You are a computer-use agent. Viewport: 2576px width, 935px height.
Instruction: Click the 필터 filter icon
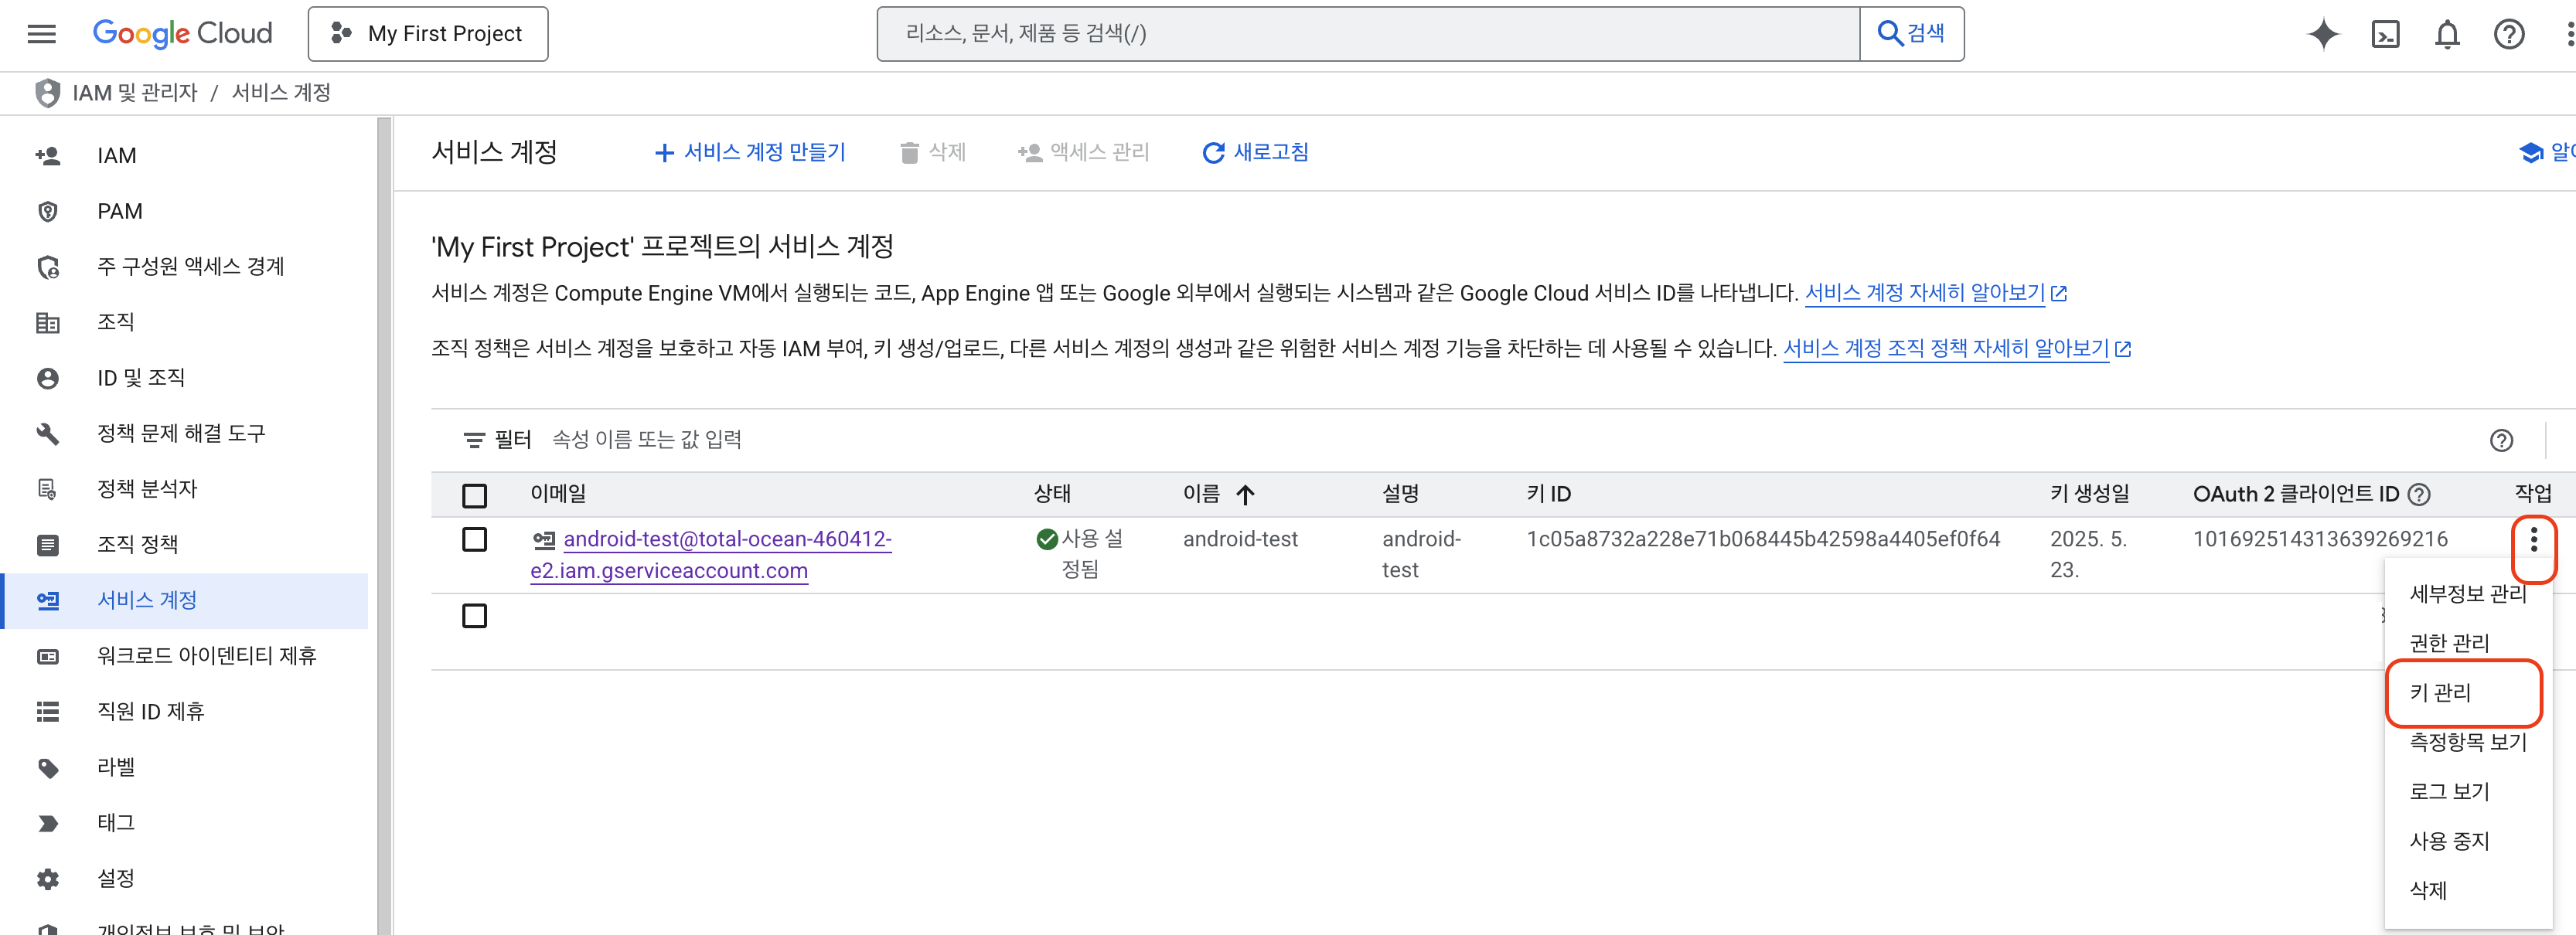(474, 440)
